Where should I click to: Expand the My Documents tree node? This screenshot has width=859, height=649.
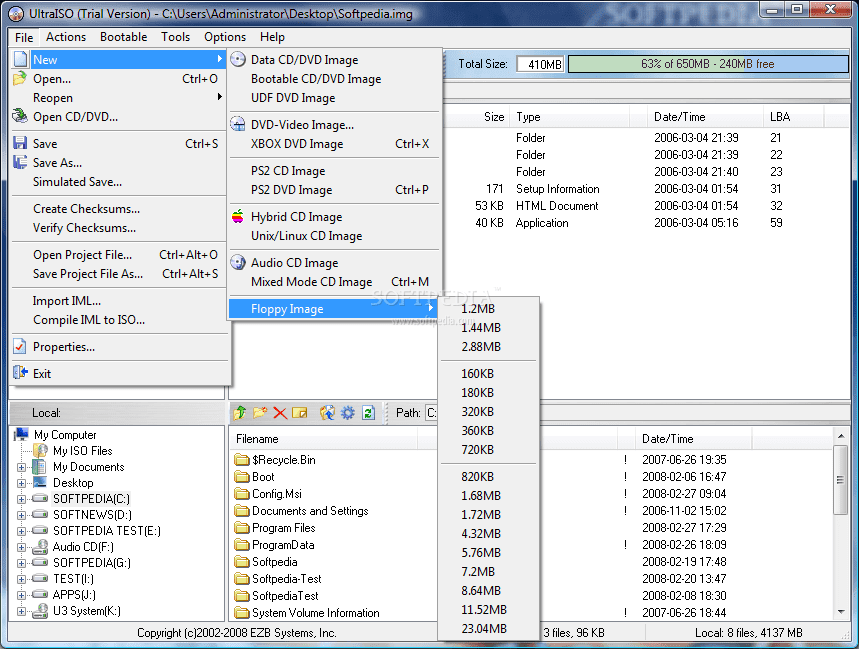21,467
